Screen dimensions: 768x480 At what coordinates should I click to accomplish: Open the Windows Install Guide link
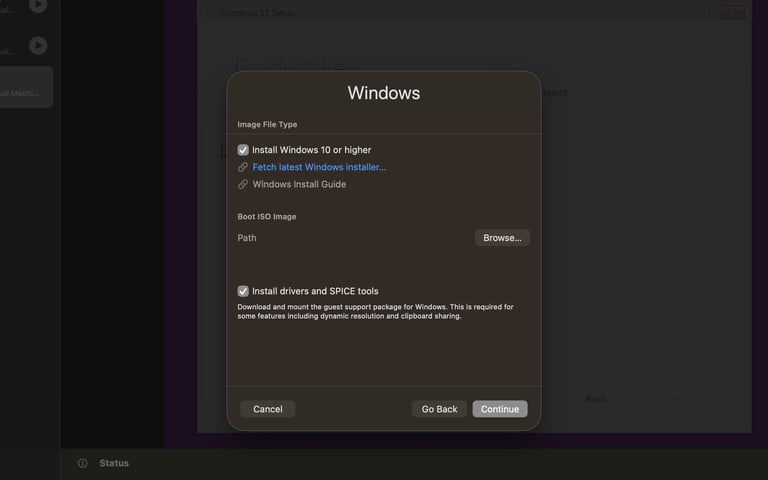[299, 184]
